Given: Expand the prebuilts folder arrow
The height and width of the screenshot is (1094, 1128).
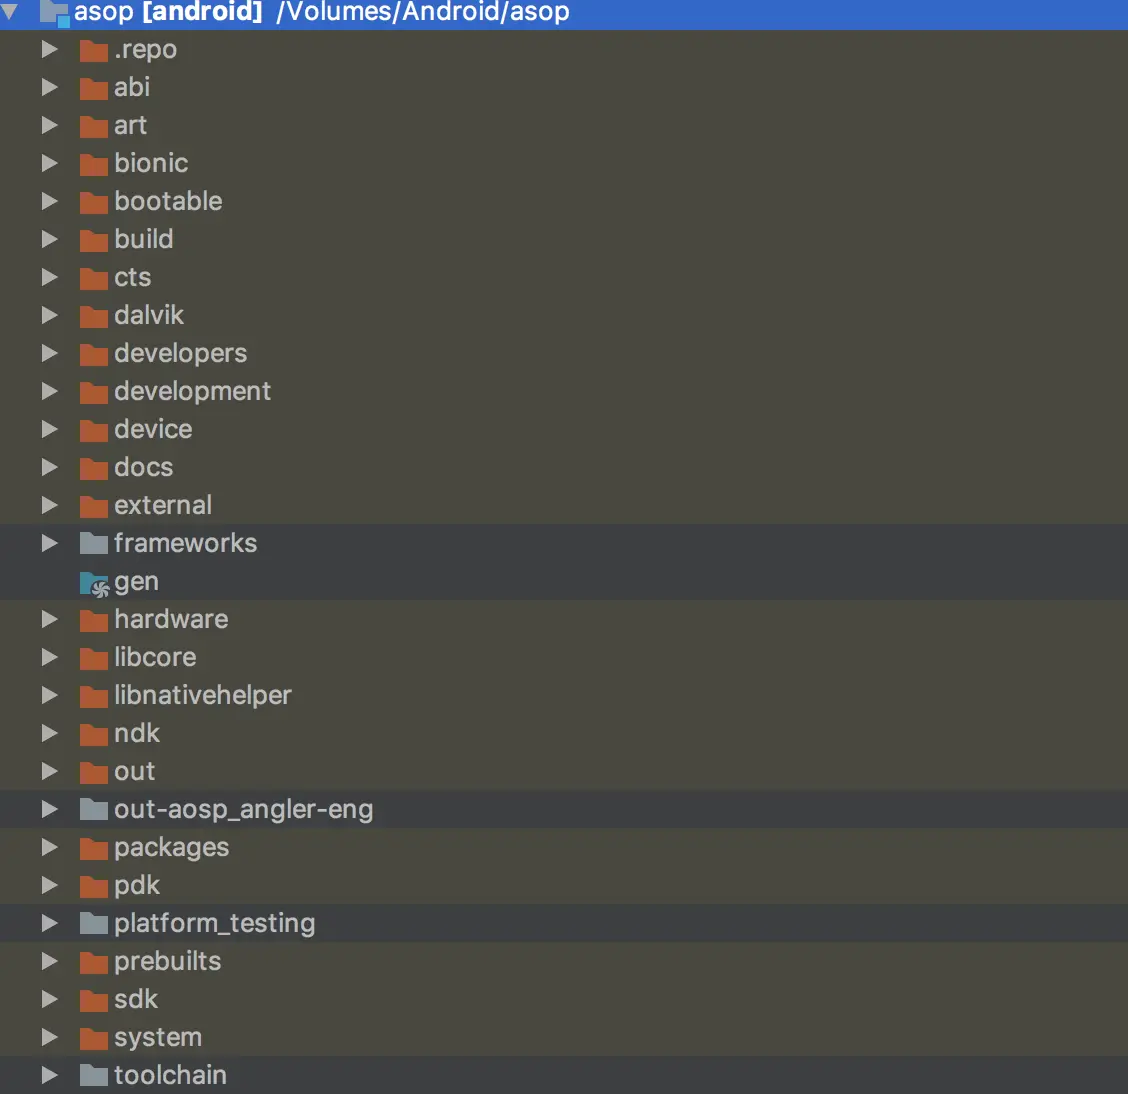Looking at the screenshot, I should click(x=50, y=961).
